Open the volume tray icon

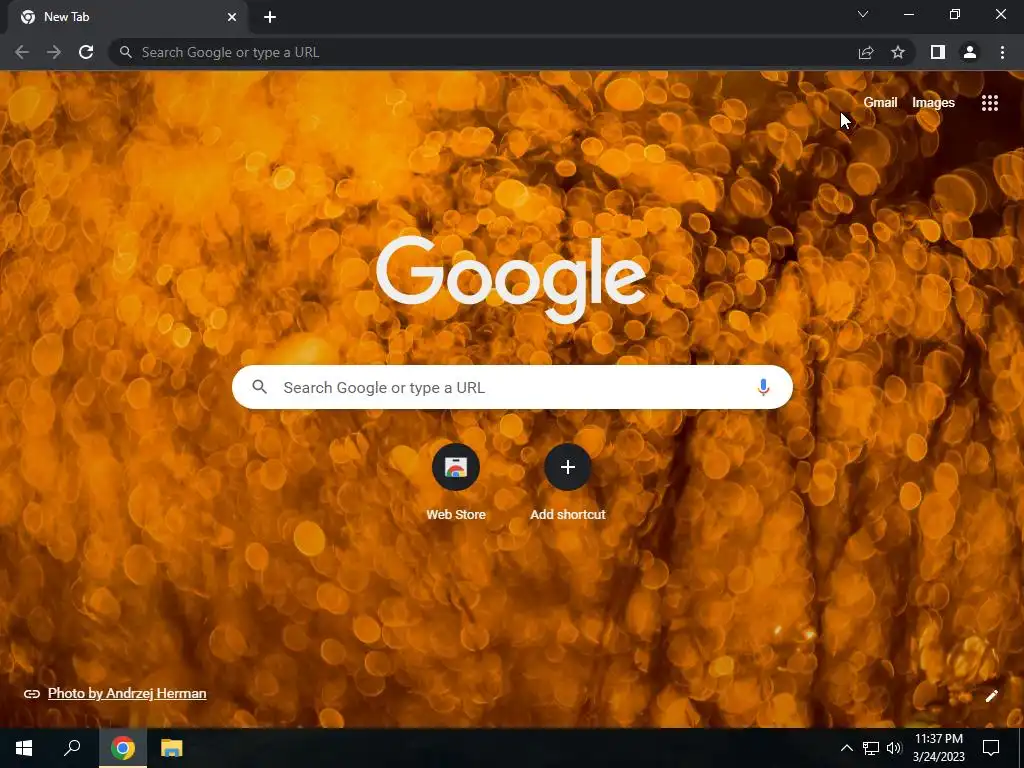point(894,748)
